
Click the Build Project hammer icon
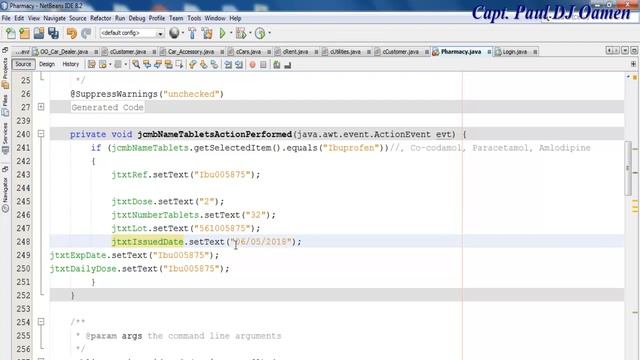click(192, 33)
